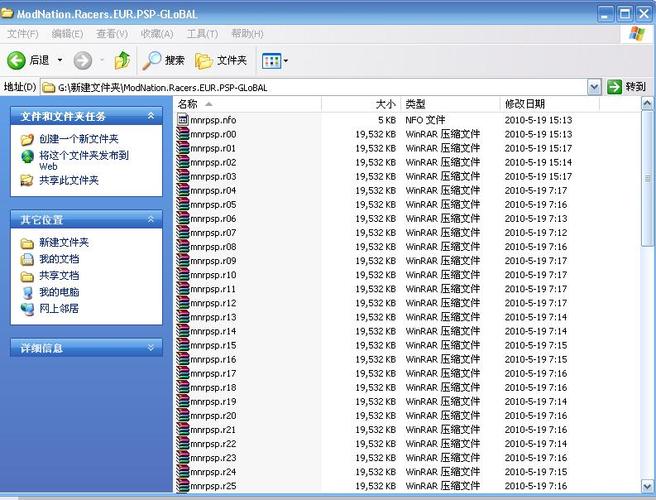656x500 pixels.
Task: Open the 收藏(A) menu
Action: click(157, 34)
